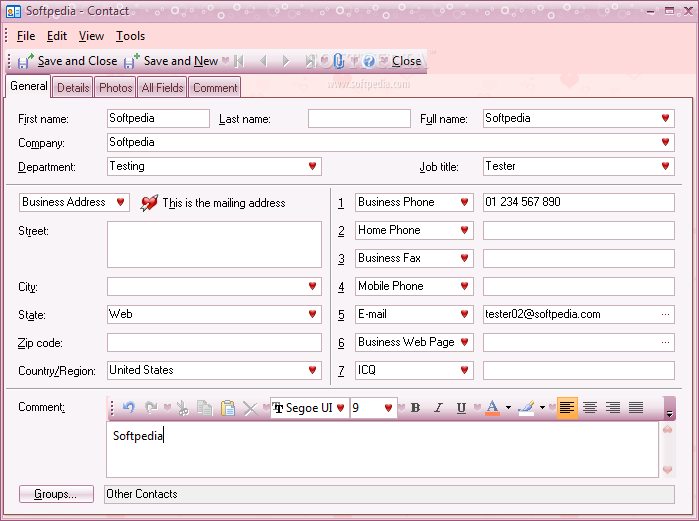Open the Country/Region dropdown
The height and width of the screenshot is (521, 699).
[312, 370]
